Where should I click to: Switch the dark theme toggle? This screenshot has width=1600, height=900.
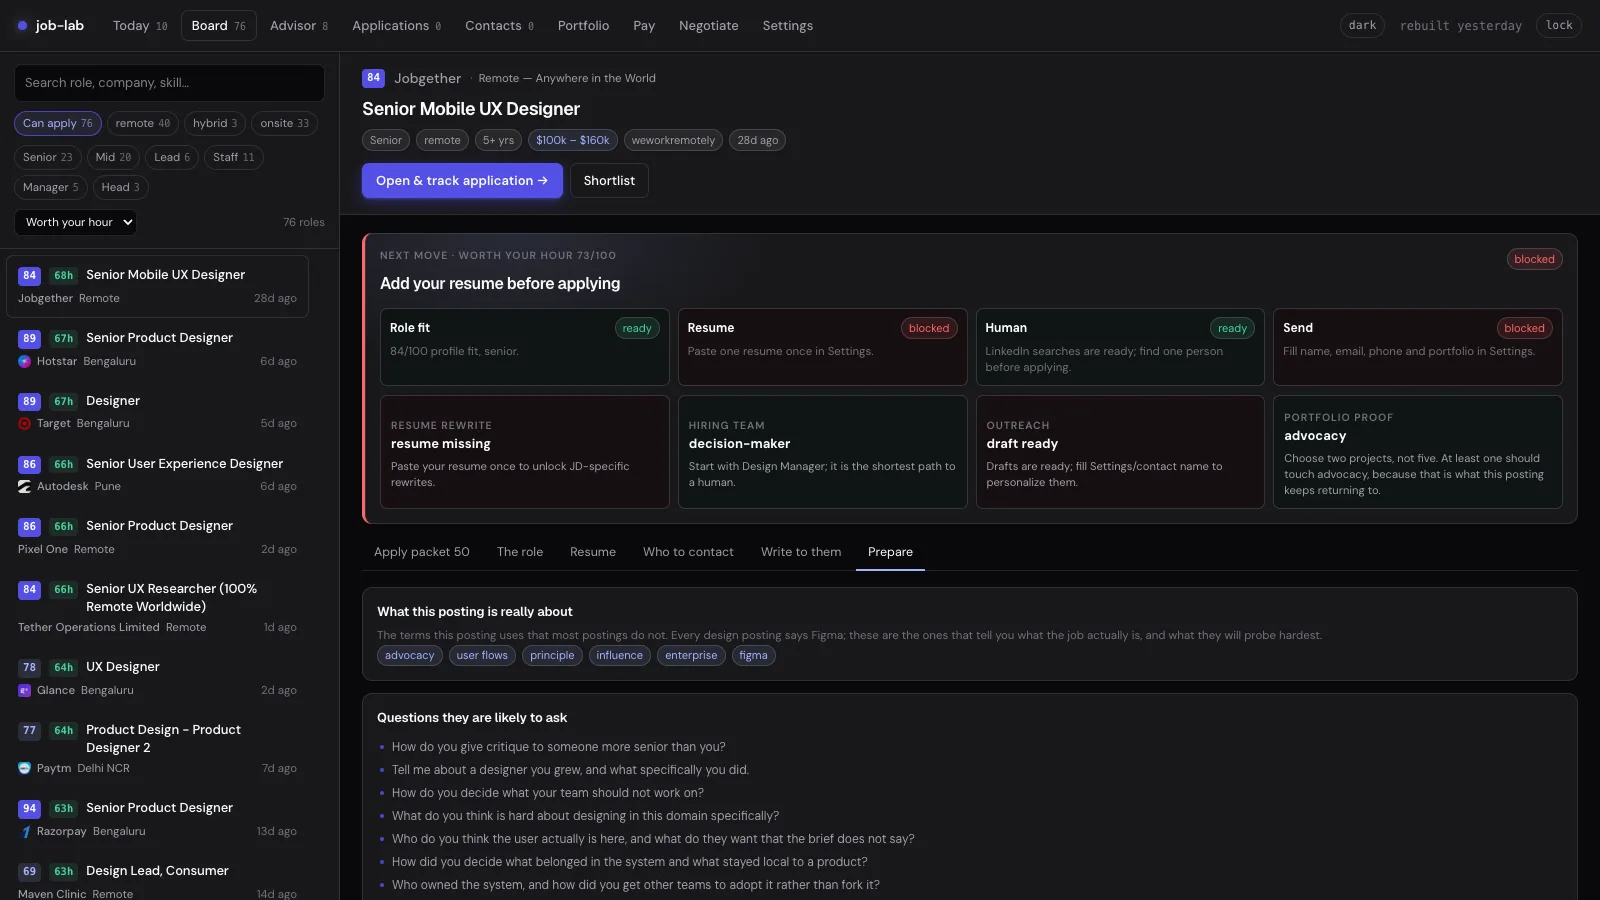click(x=1362, y=26)
